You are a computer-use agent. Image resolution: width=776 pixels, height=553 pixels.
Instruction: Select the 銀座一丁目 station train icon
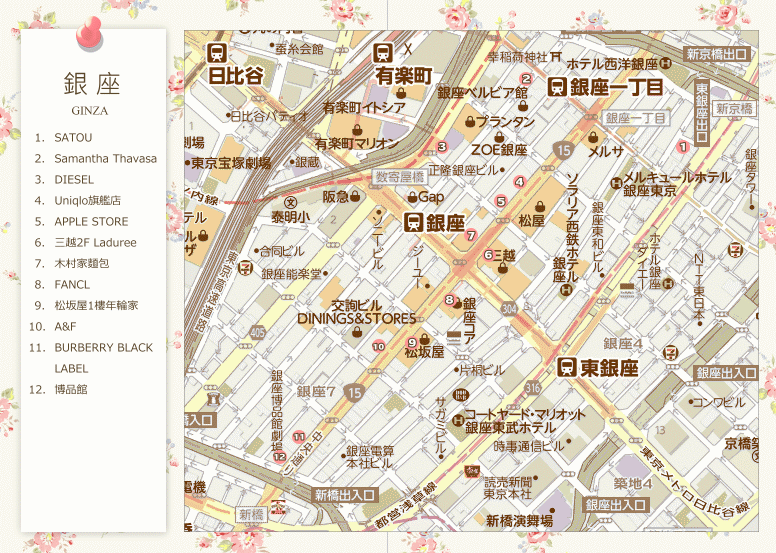(557, 87)
